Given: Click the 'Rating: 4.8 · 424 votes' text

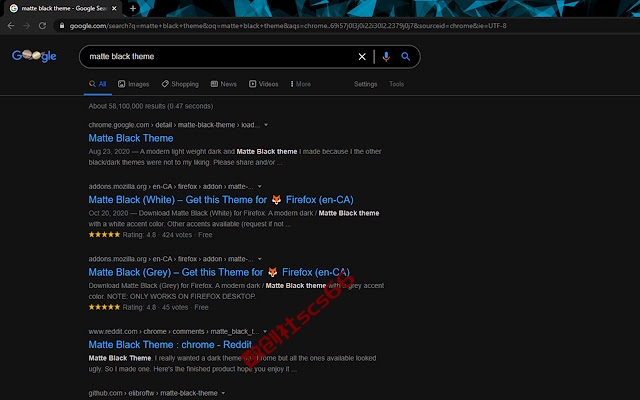Looking at the screenshot, I should pos(157,235).
